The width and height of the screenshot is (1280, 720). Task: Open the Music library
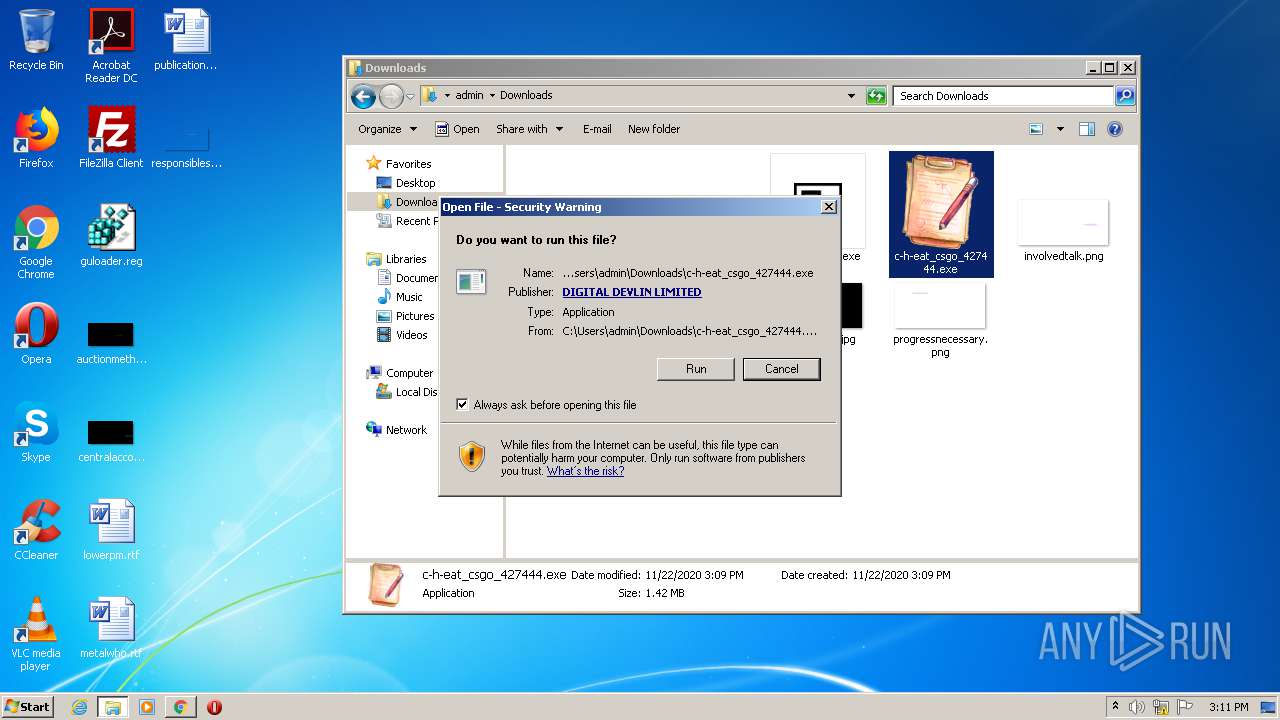point(400,297)
